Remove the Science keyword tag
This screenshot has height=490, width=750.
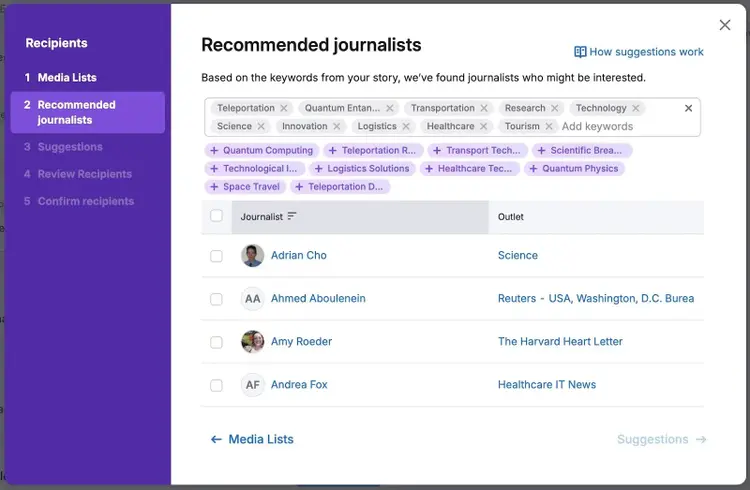(261, 126)
